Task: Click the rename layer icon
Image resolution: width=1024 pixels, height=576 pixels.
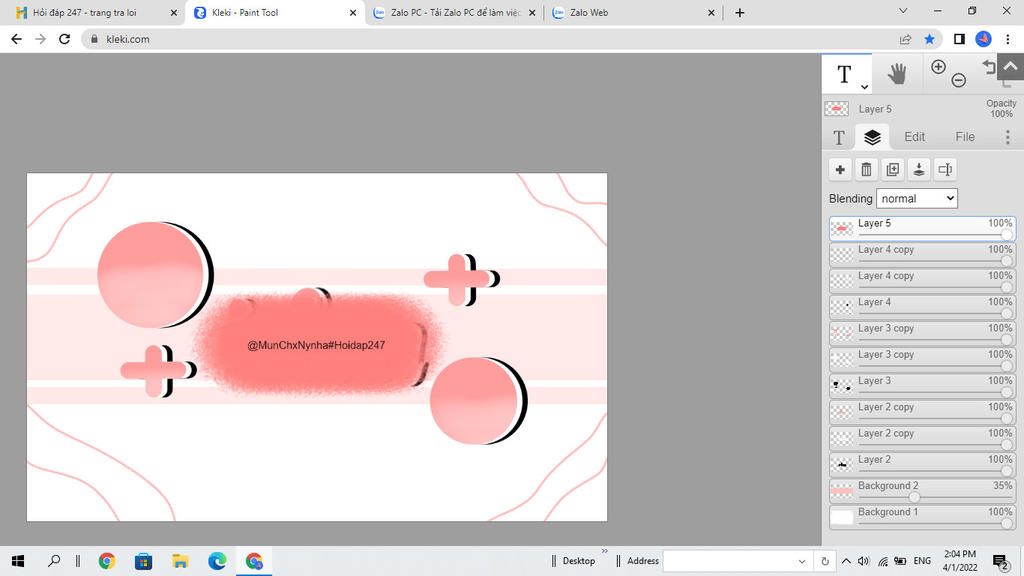Action: point(945,170)
